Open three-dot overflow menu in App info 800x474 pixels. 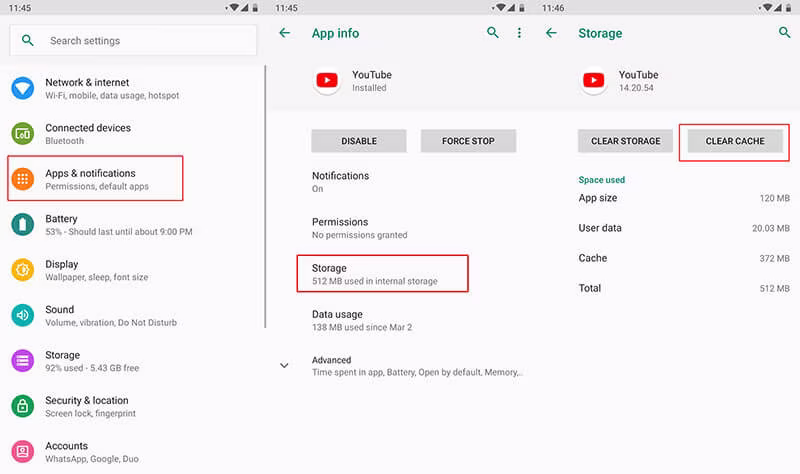point(519,33)
